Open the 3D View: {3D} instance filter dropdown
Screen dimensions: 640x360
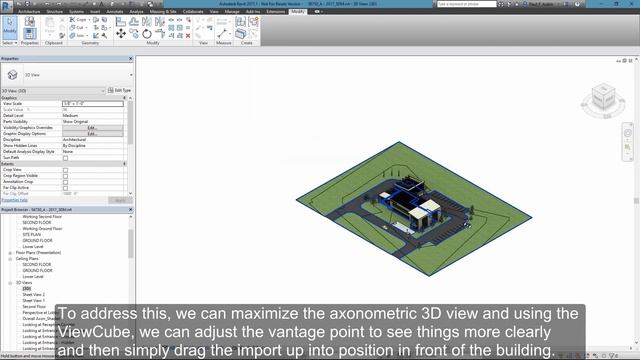click(x=53, y=91)
